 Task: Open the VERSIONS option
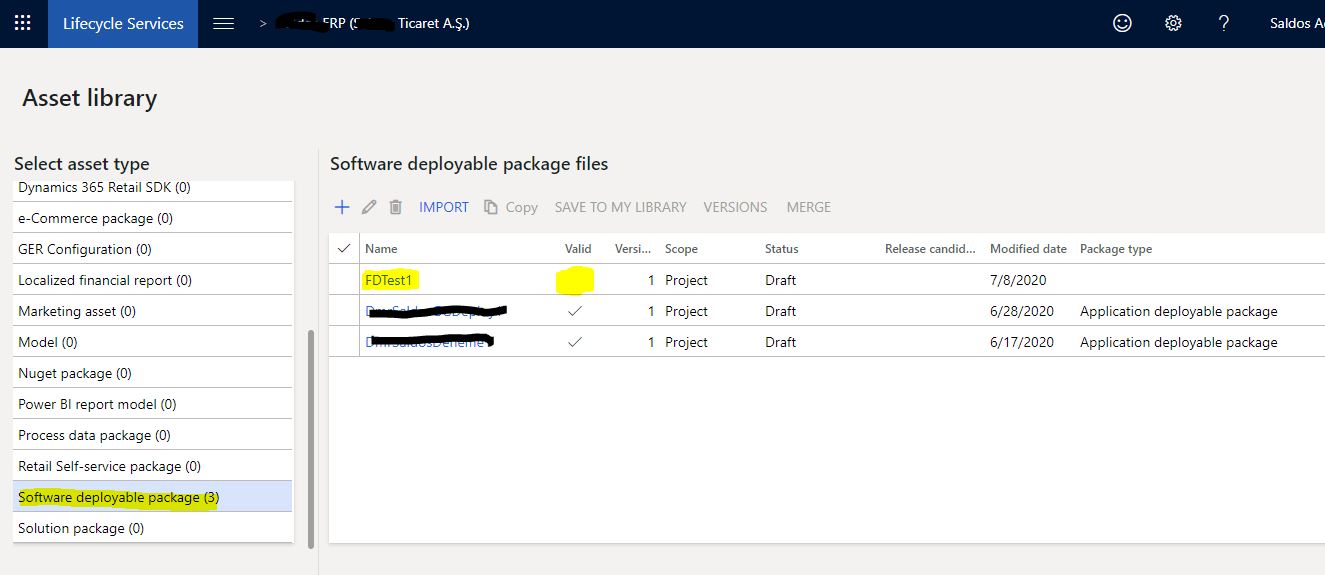click(x=735, y=207)
